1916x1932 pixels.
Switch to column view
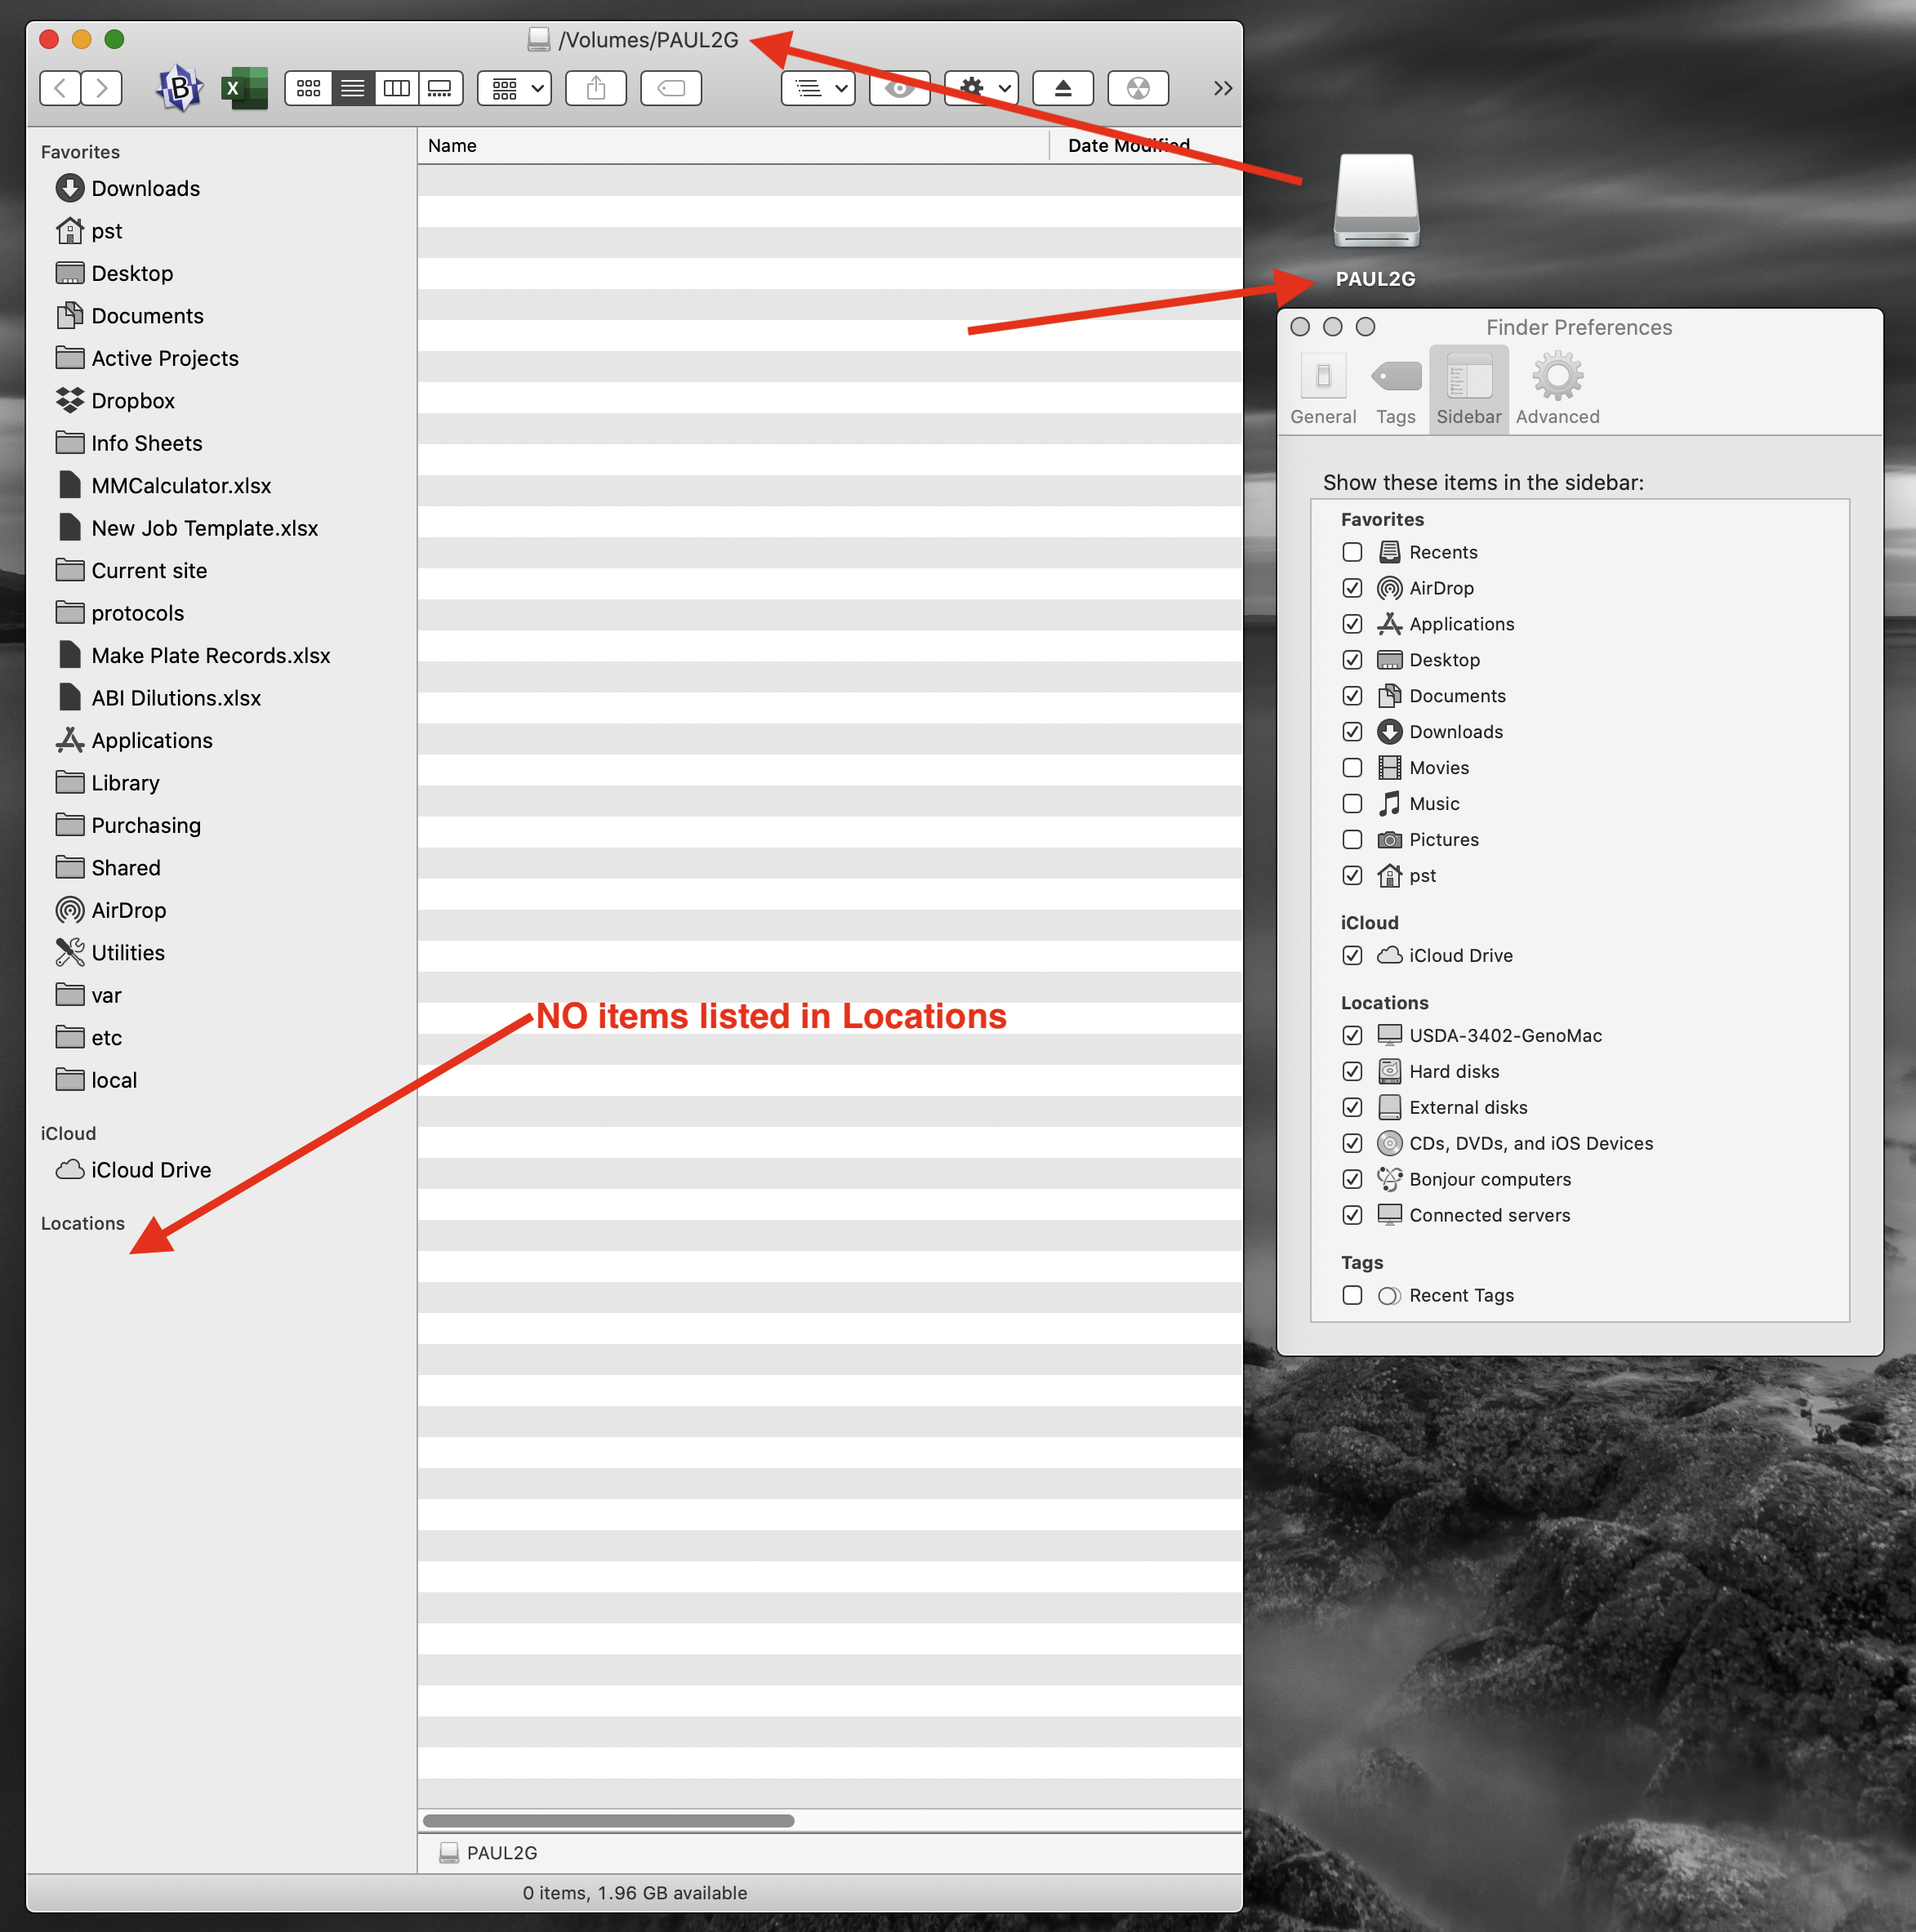coord(396,88)
